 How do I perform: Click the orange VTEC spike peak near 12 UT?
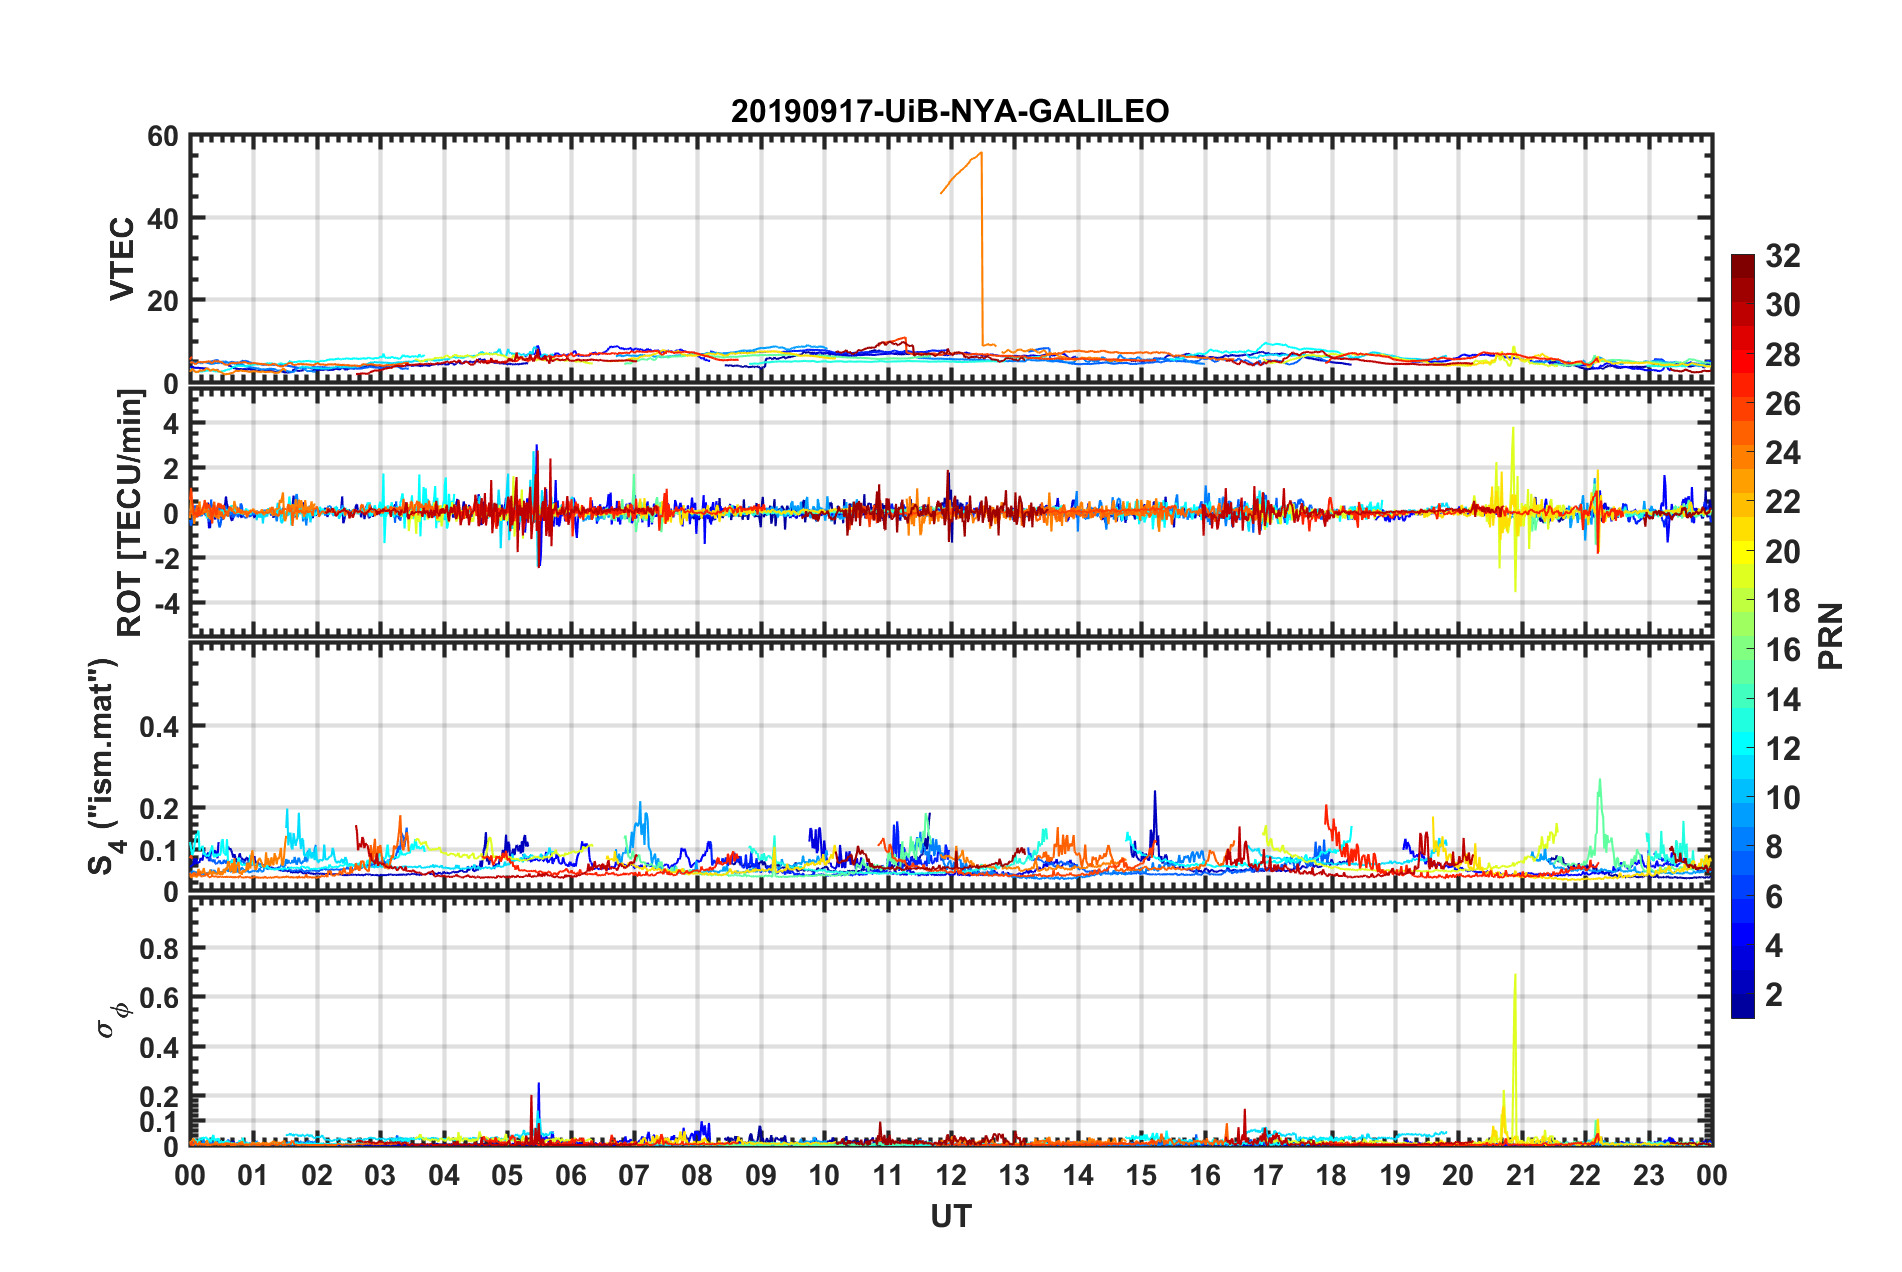coord(981,153)
